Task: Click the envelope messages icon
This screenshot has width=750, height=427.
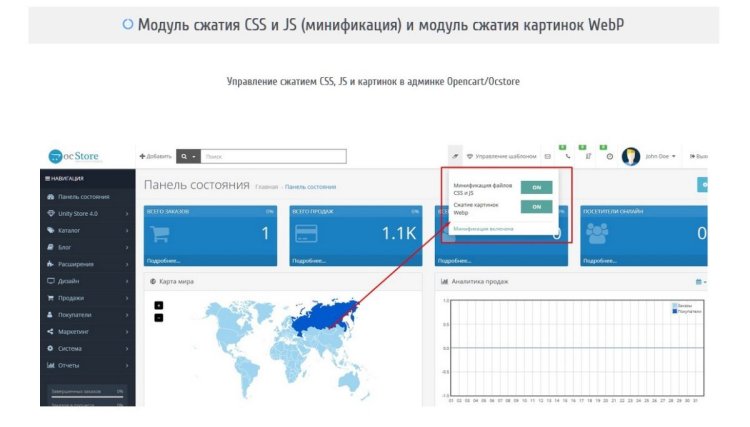Action: click(547, 157)
